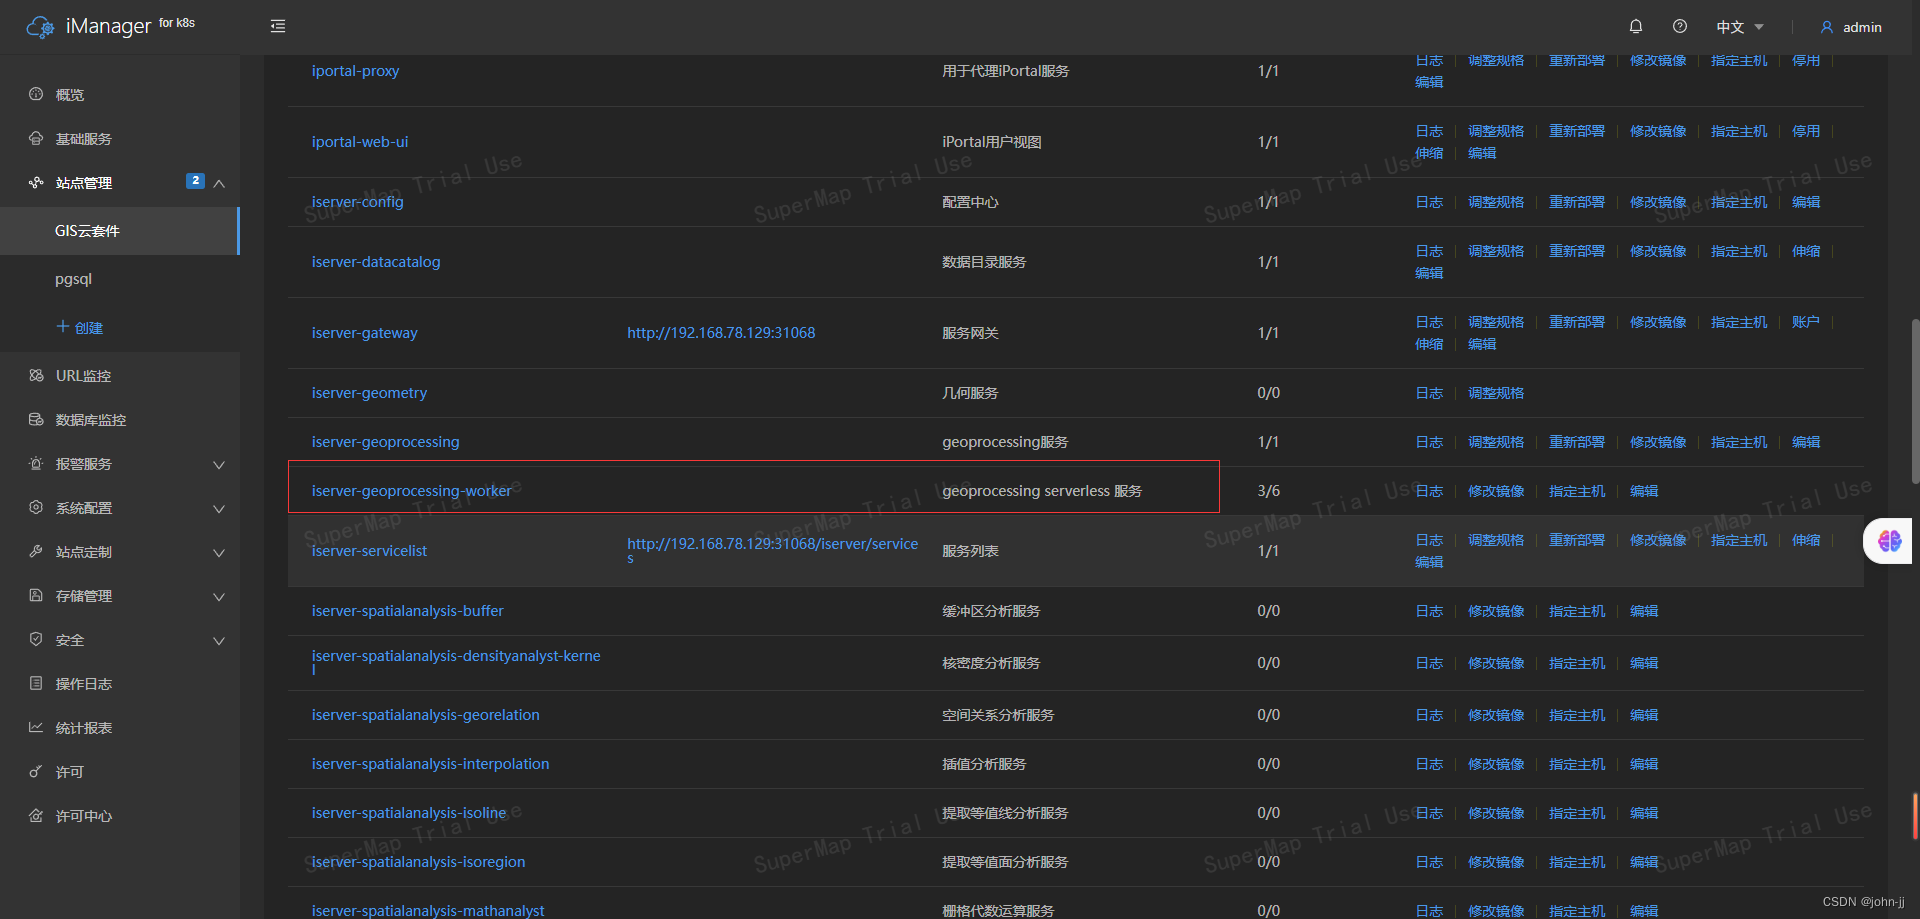1920x919 pixels.
Task: Click the iManager logo icon
Action: [x=40, y=27]
